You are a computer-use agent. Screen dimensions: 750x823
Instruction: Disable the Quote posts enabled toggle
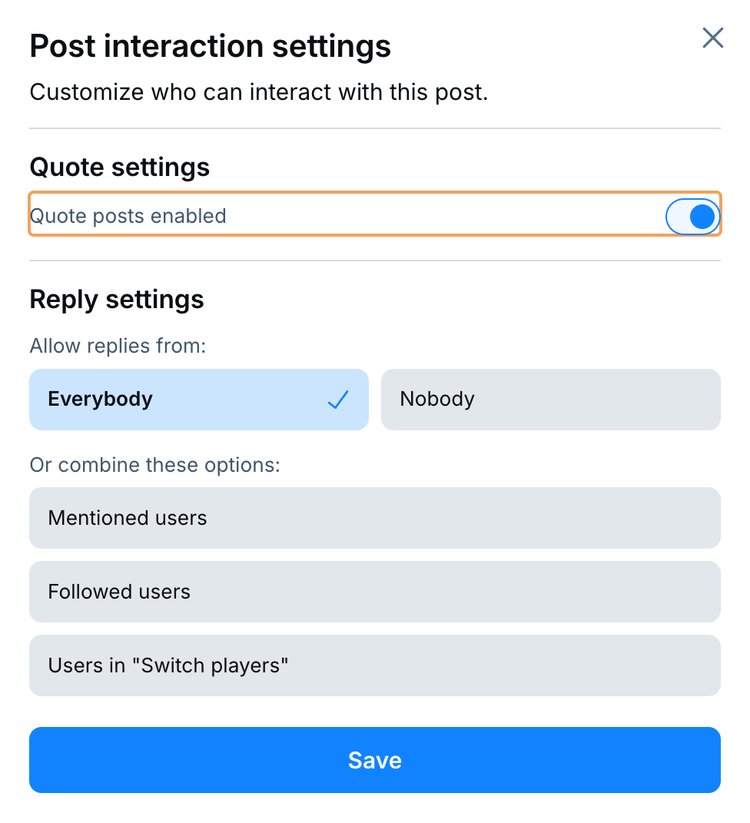693,216
